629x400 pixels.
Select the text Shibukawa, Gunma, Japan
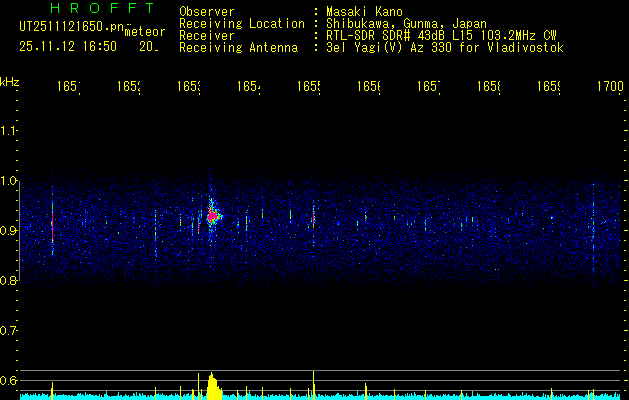click(406, 24)
